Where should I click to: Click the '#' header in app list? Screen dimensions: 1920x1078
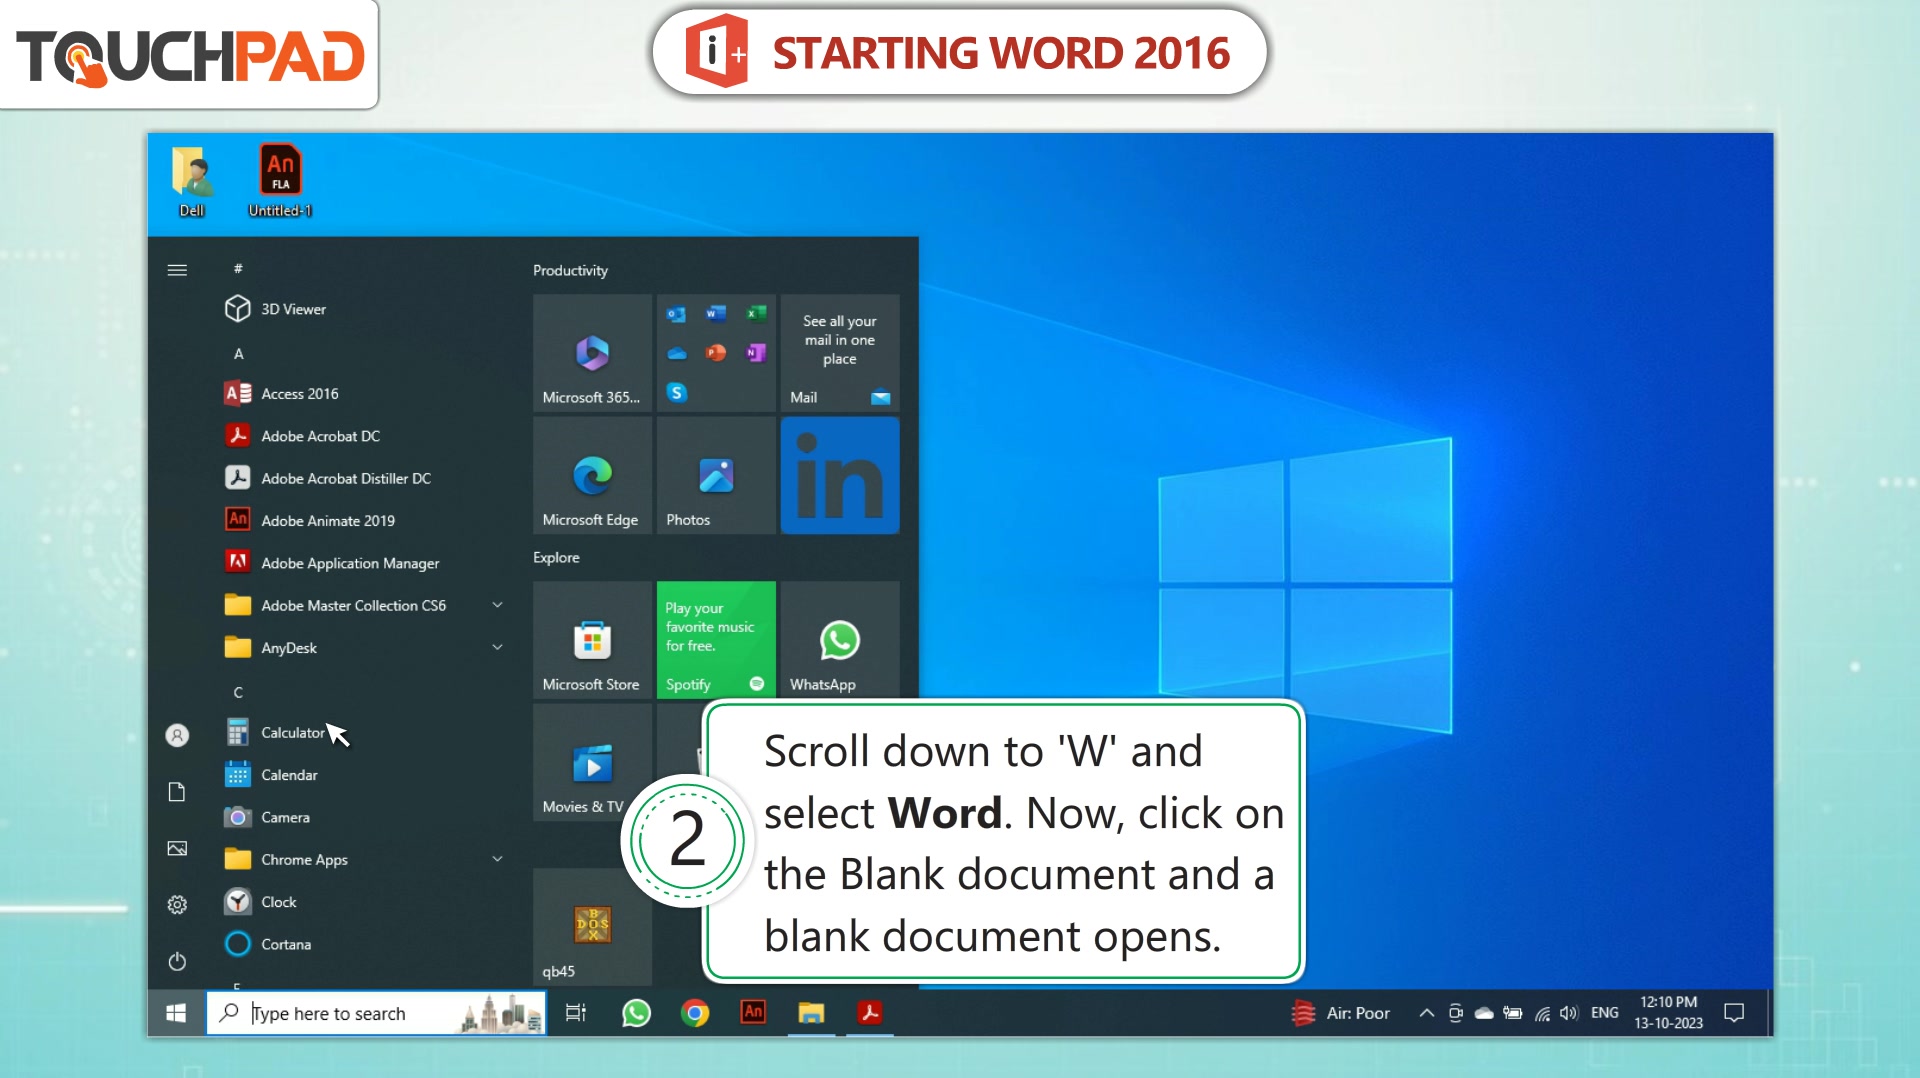[238, 268]
